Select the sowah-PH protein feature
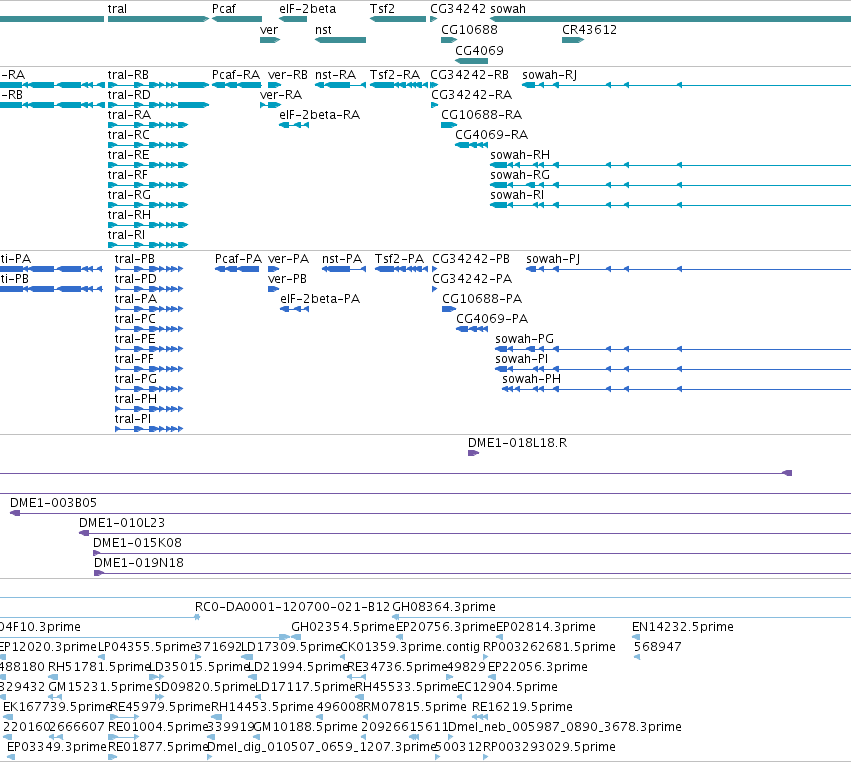 [676, 389]
